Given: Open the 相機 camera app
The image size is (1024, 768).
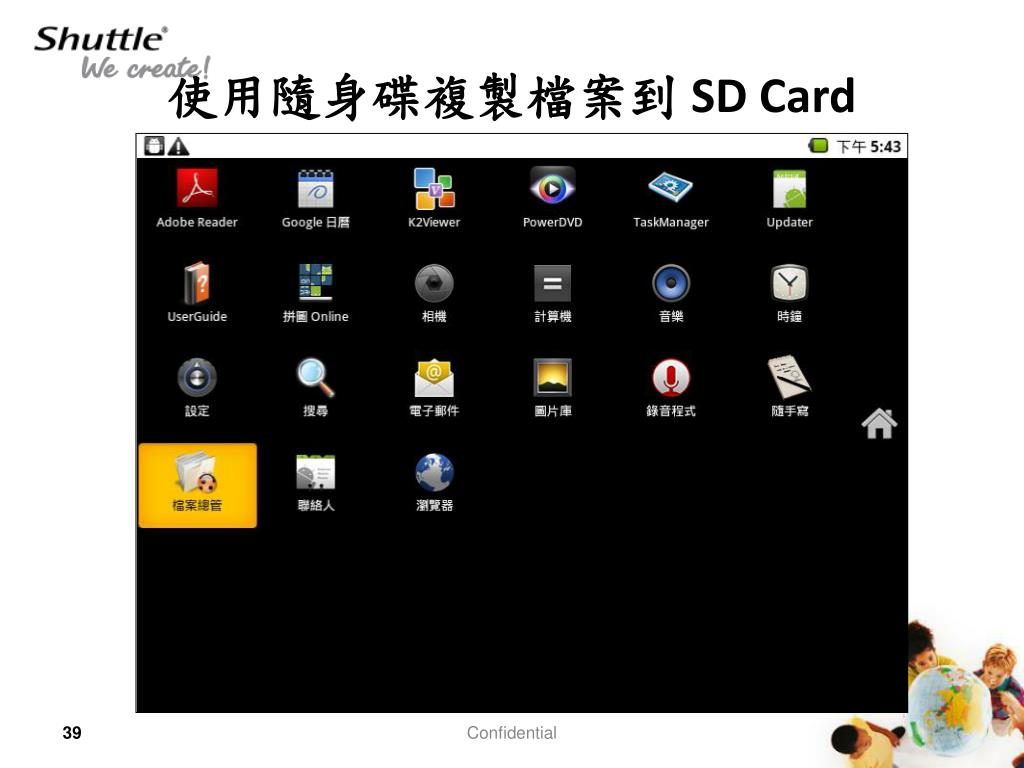Looking at the screenshot, I should tap(434, 293).
